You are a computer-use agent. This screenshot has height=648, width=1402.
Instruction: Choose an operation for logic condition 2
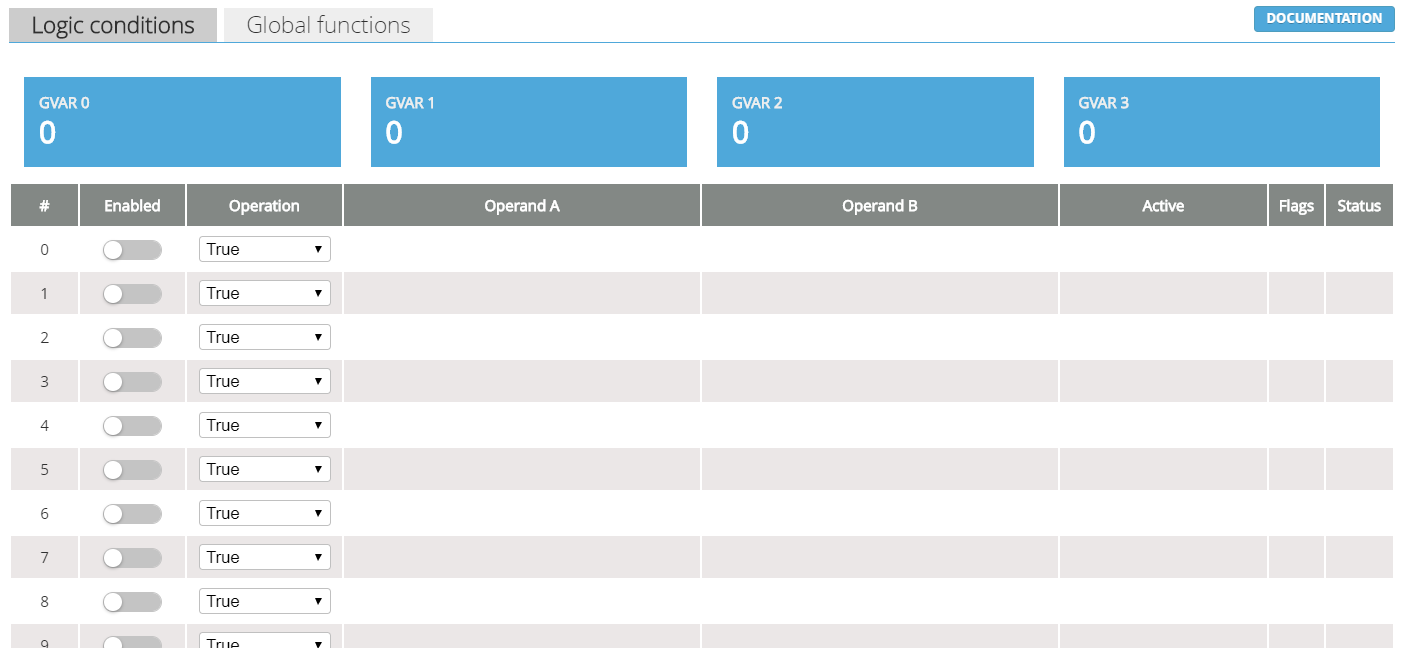tap(264, 337)
